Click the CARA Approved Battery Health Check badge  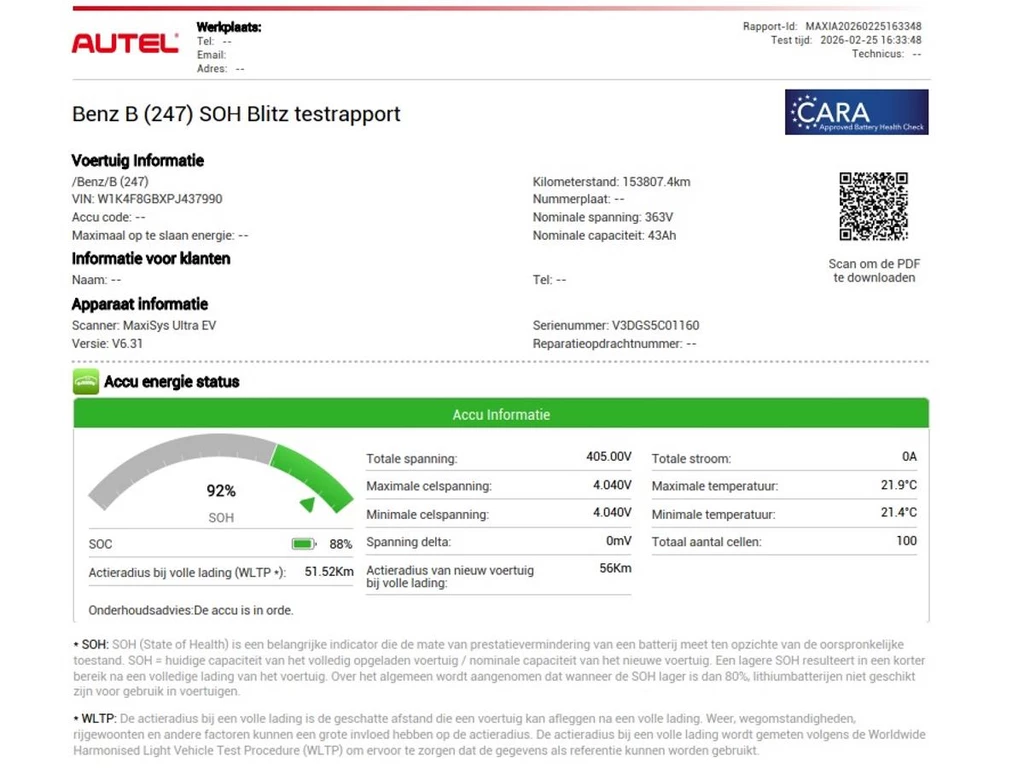point(856,112)
